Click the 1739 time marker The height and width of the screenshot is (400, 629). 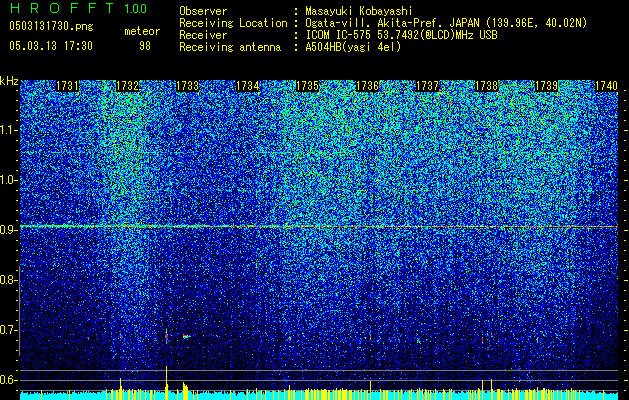[x=546, y=86]
